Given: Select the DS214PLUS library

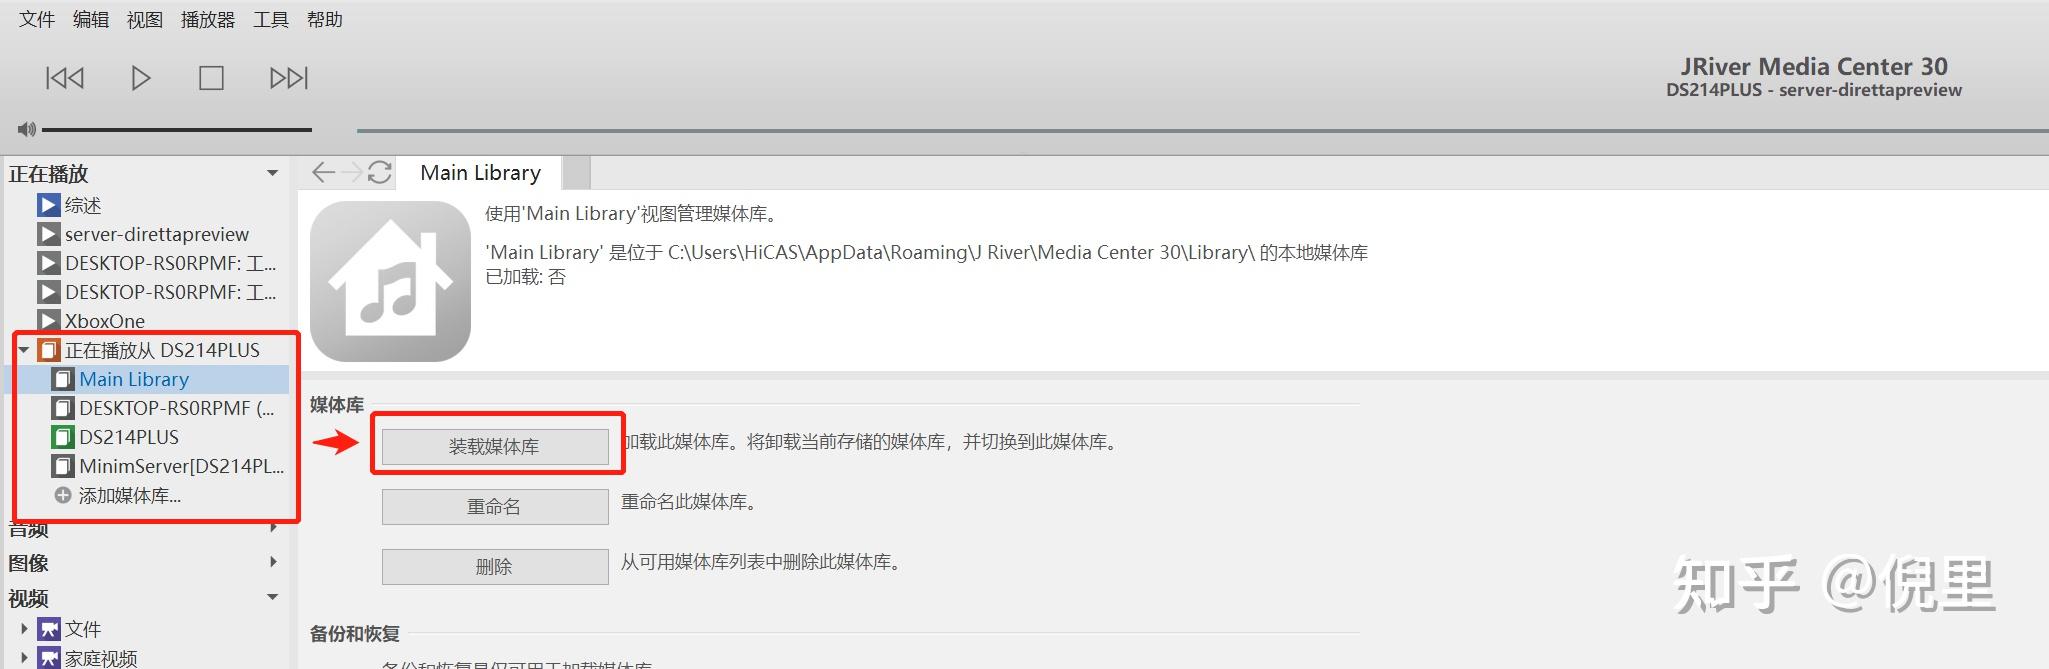Looking at the screenshot, I should tap(129, 437).
